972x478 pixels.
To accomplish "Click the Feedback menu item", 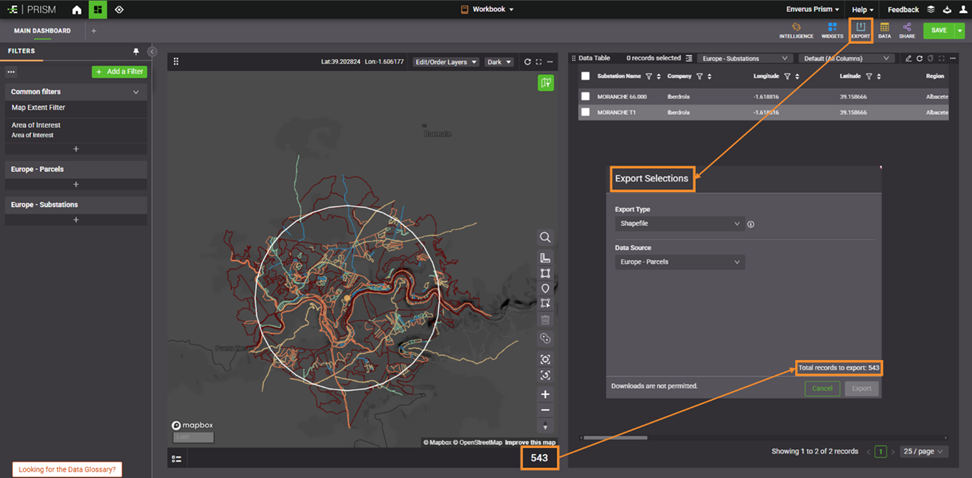I will click(903, 9).
